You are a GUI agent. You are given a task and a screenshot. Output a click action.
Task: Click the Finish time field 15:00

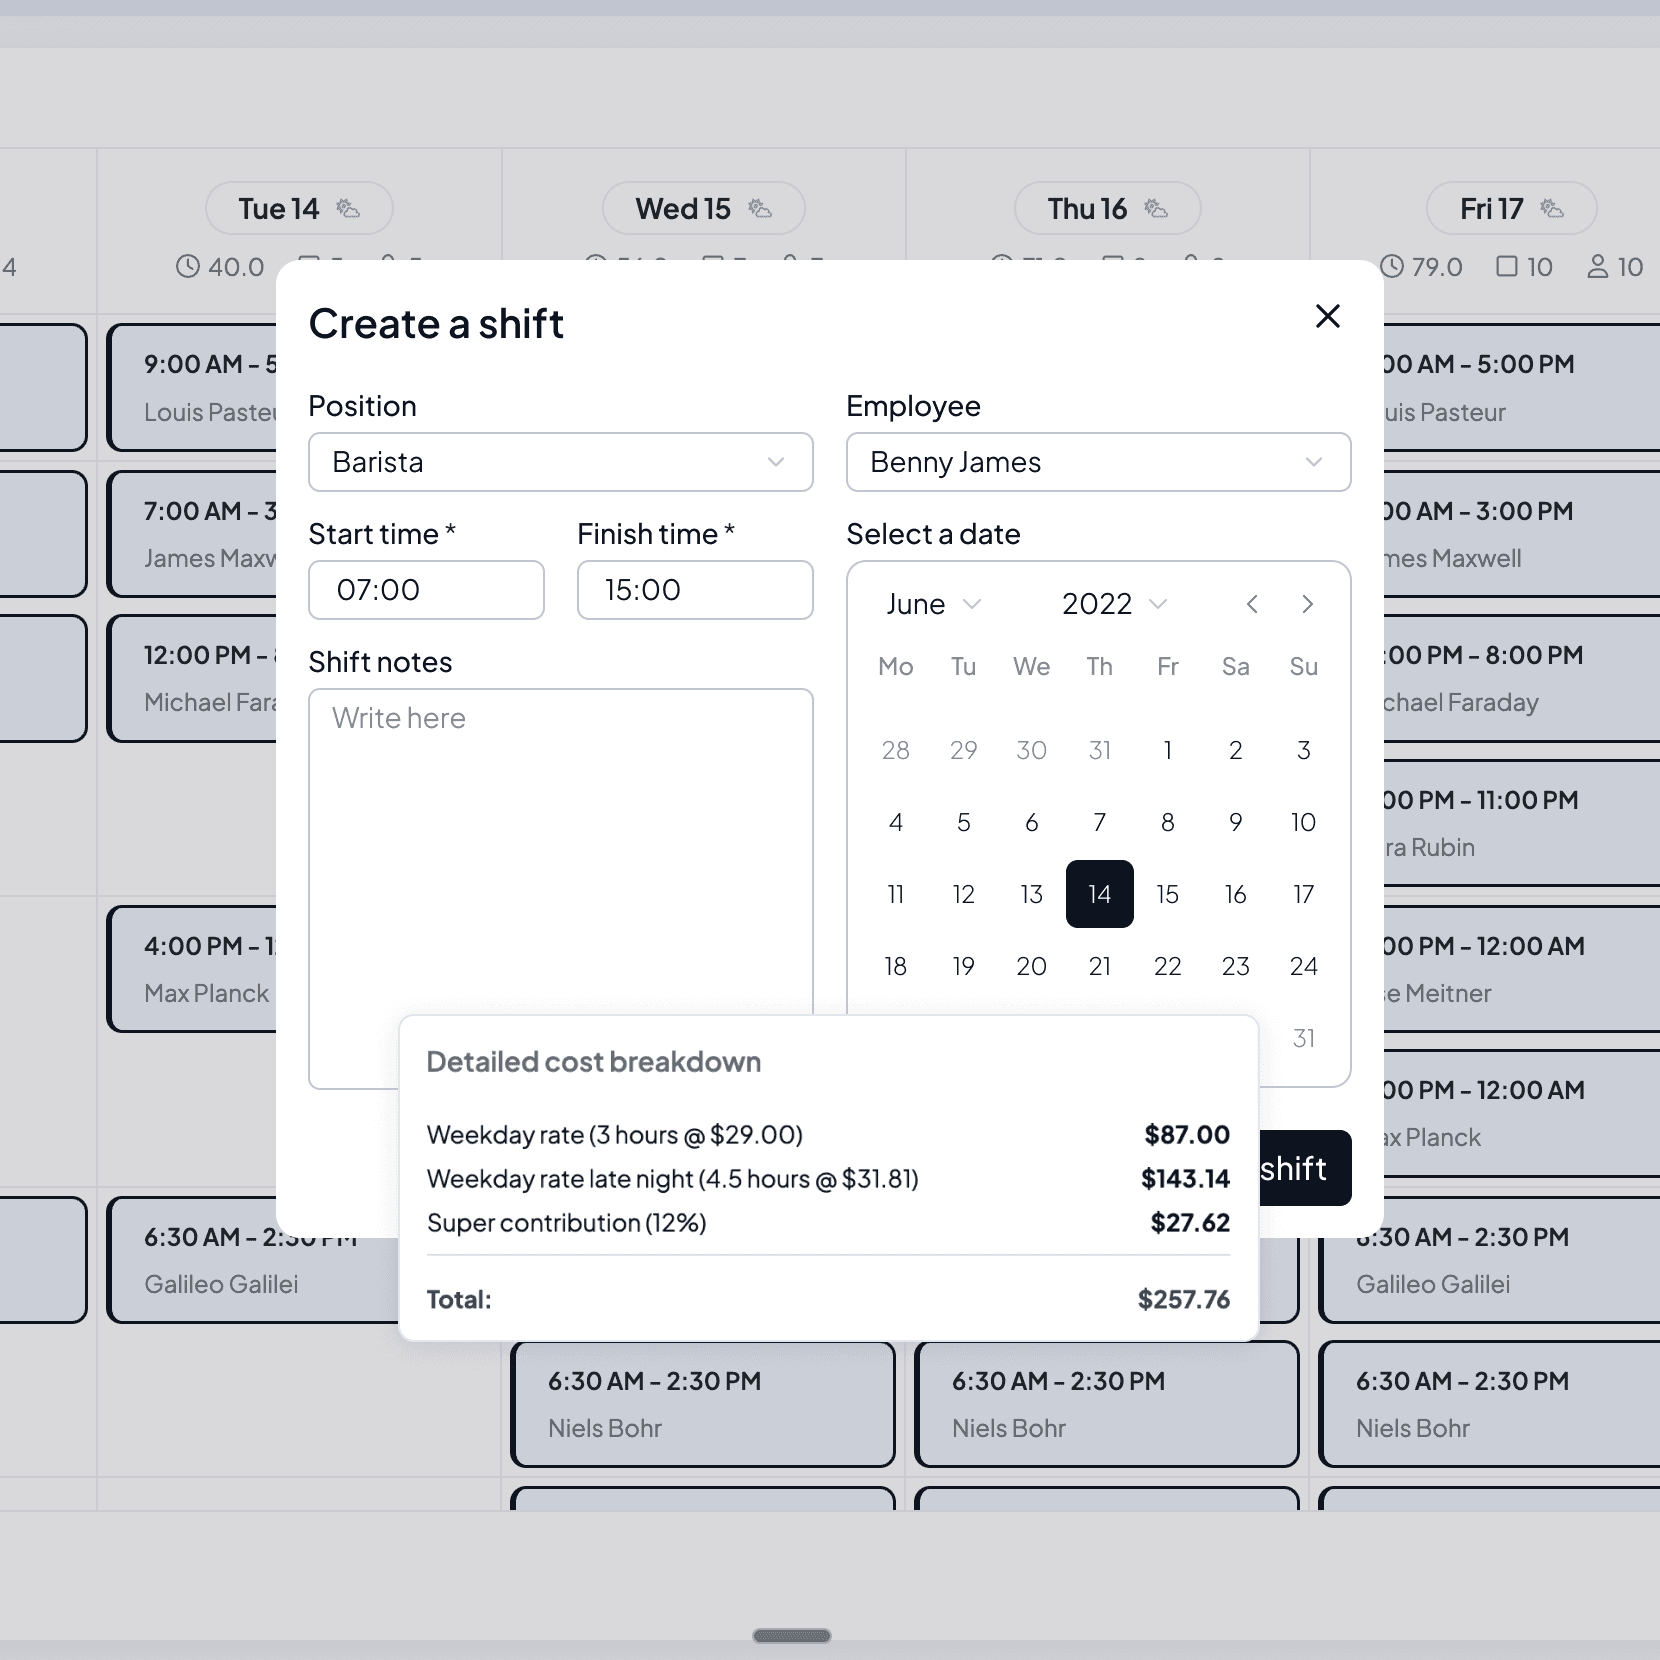click(695, 590)
